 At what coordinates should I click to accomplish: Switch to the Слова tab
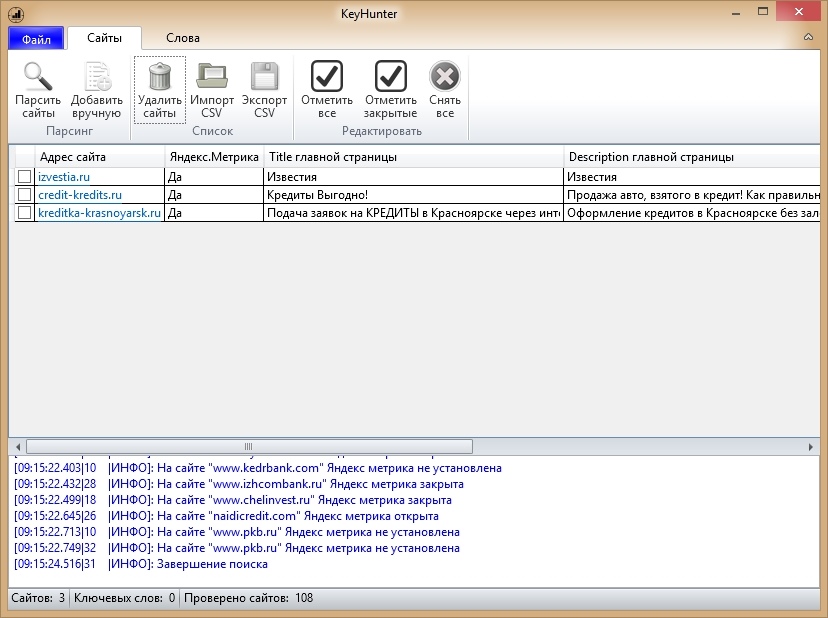tap(183, 38)
